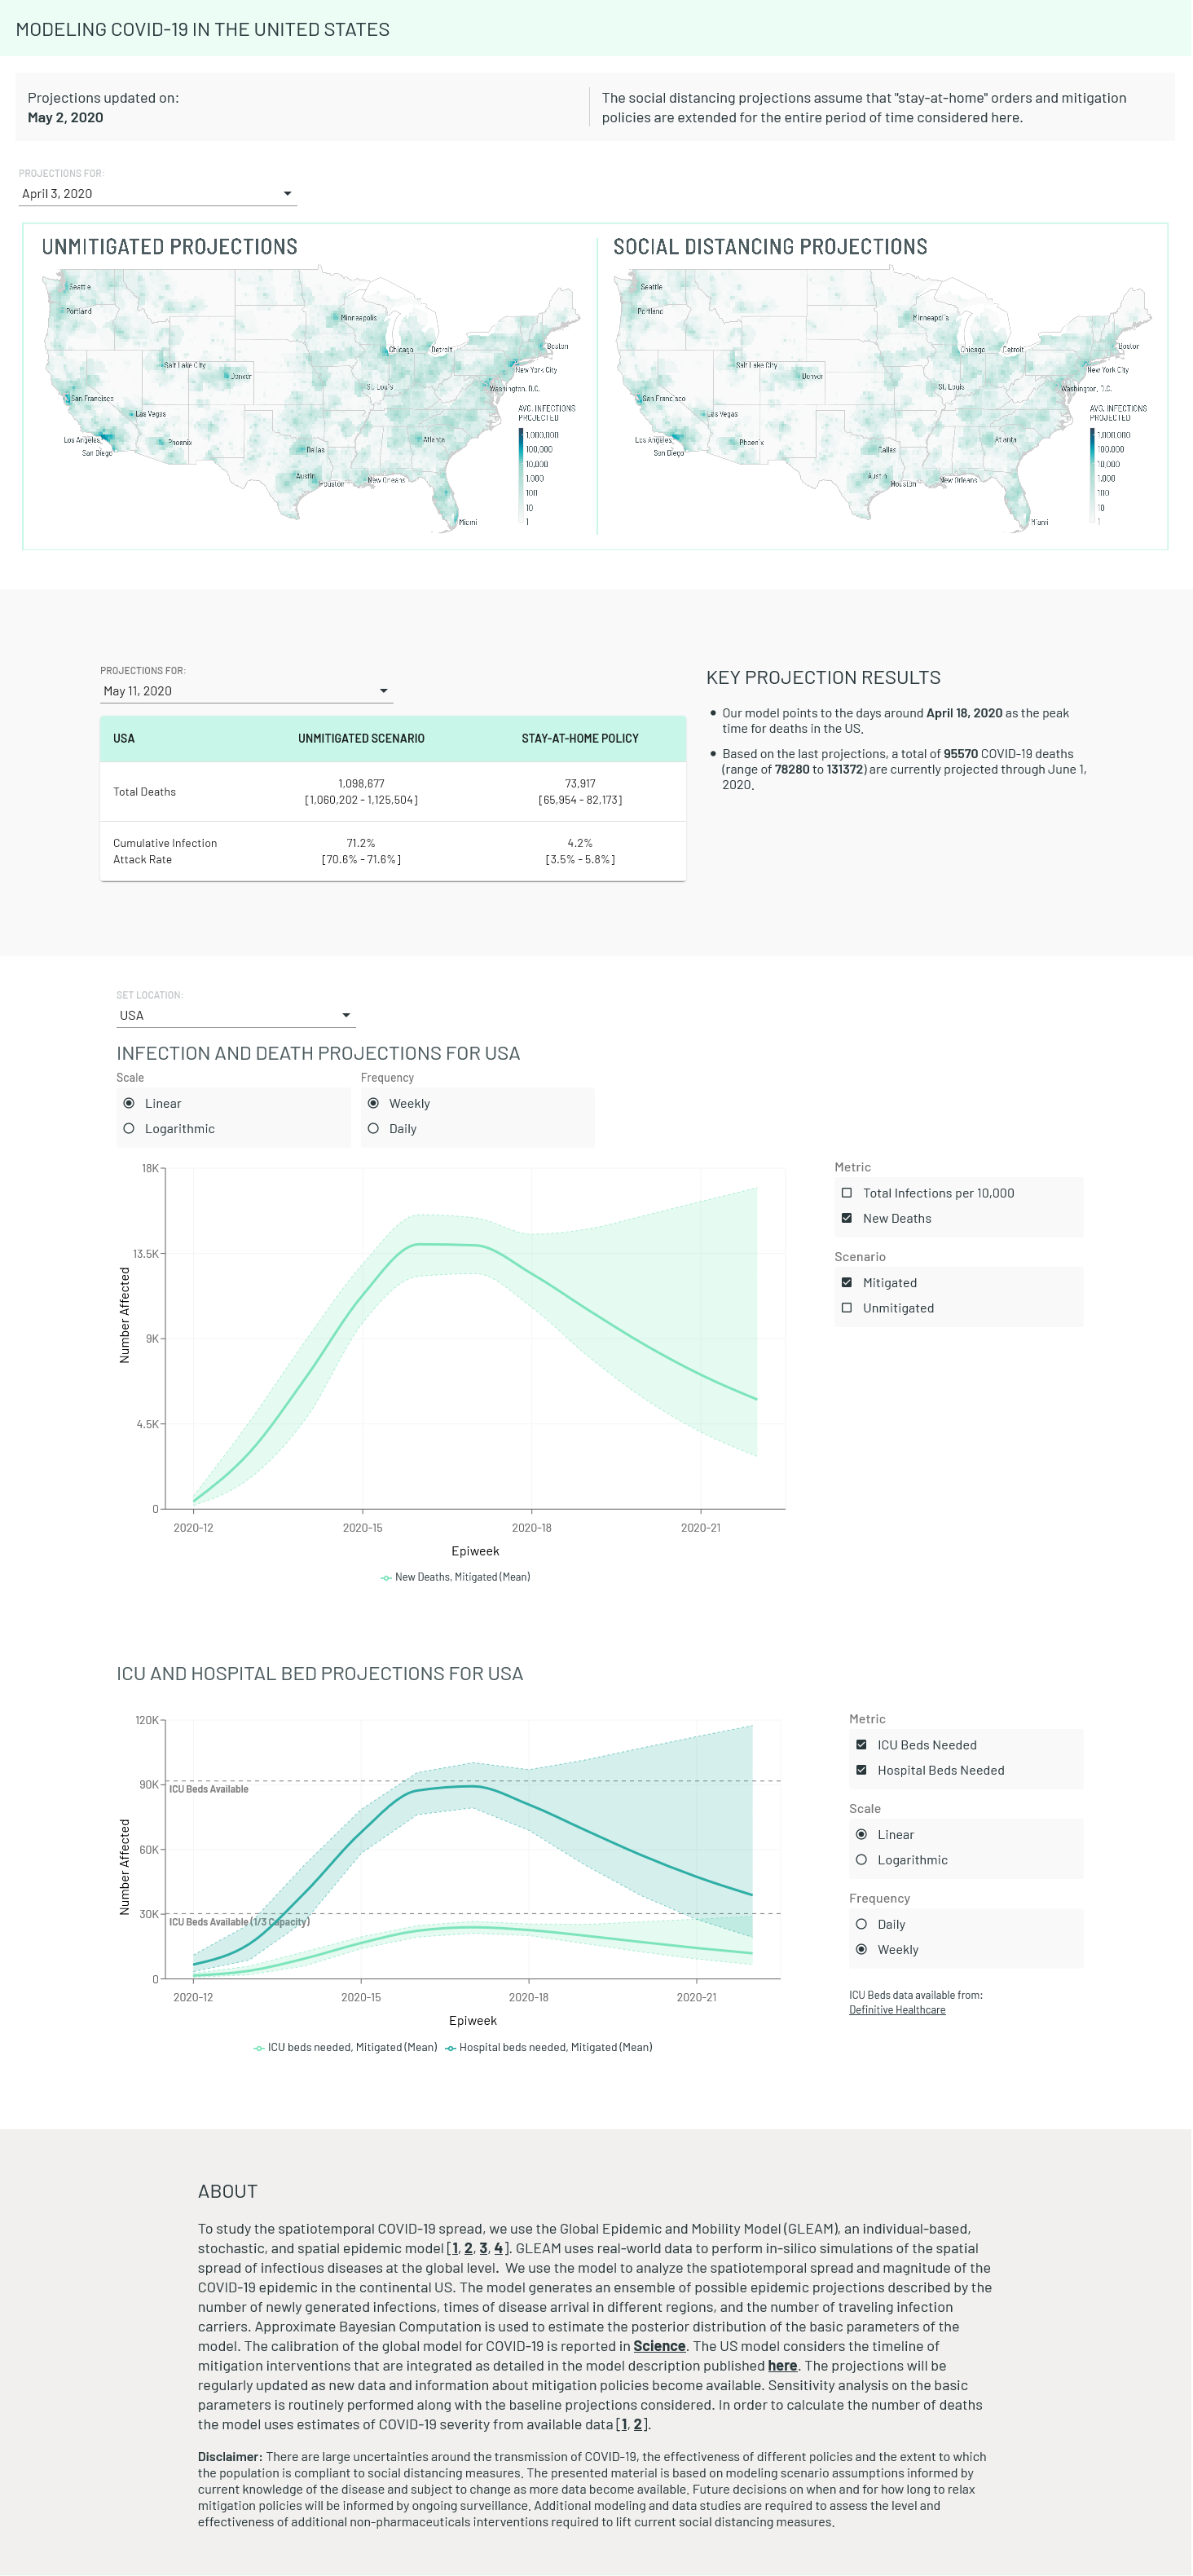The image size is (1193, 2576).
Task: Expand the May 11, 2020 date dropdown
Action: click(245, 691)
